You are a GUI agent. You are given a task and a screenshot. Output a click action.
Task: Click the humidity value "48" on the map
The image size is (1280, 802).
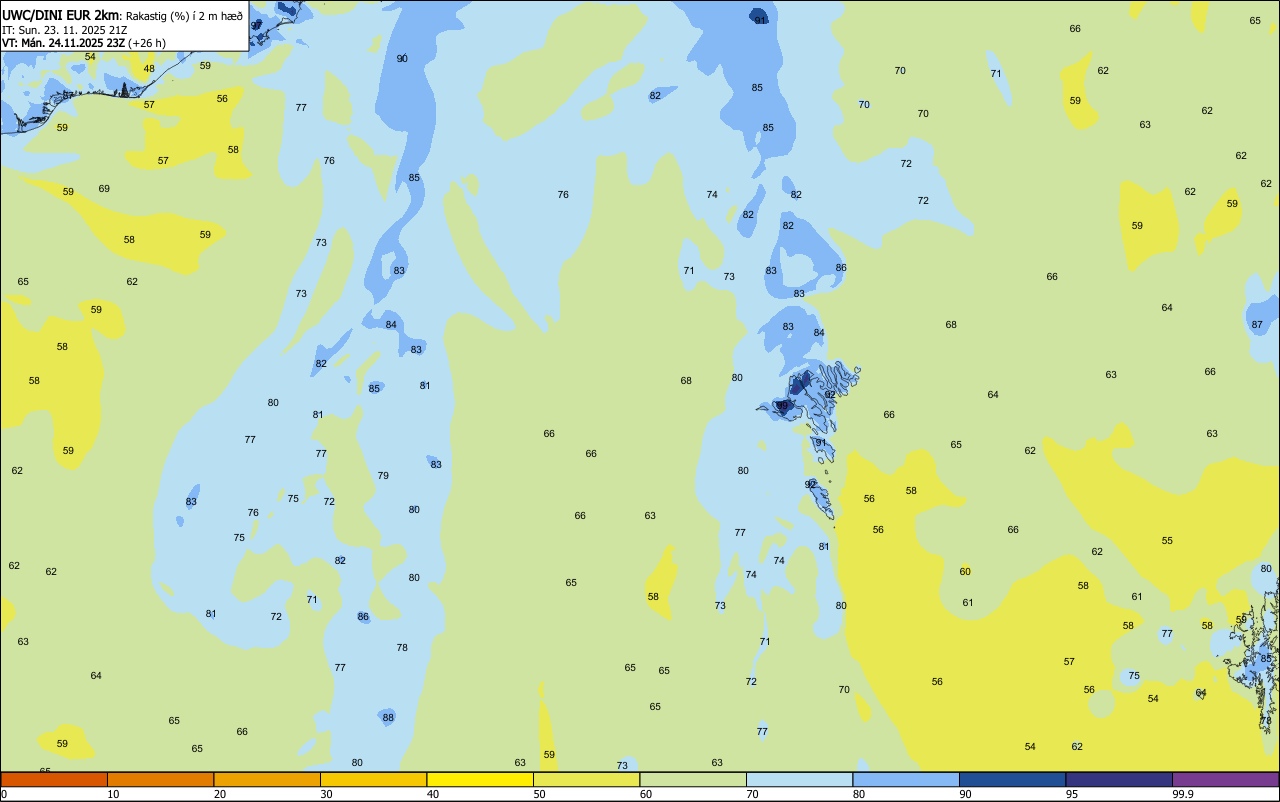click(x=149, y=69)
